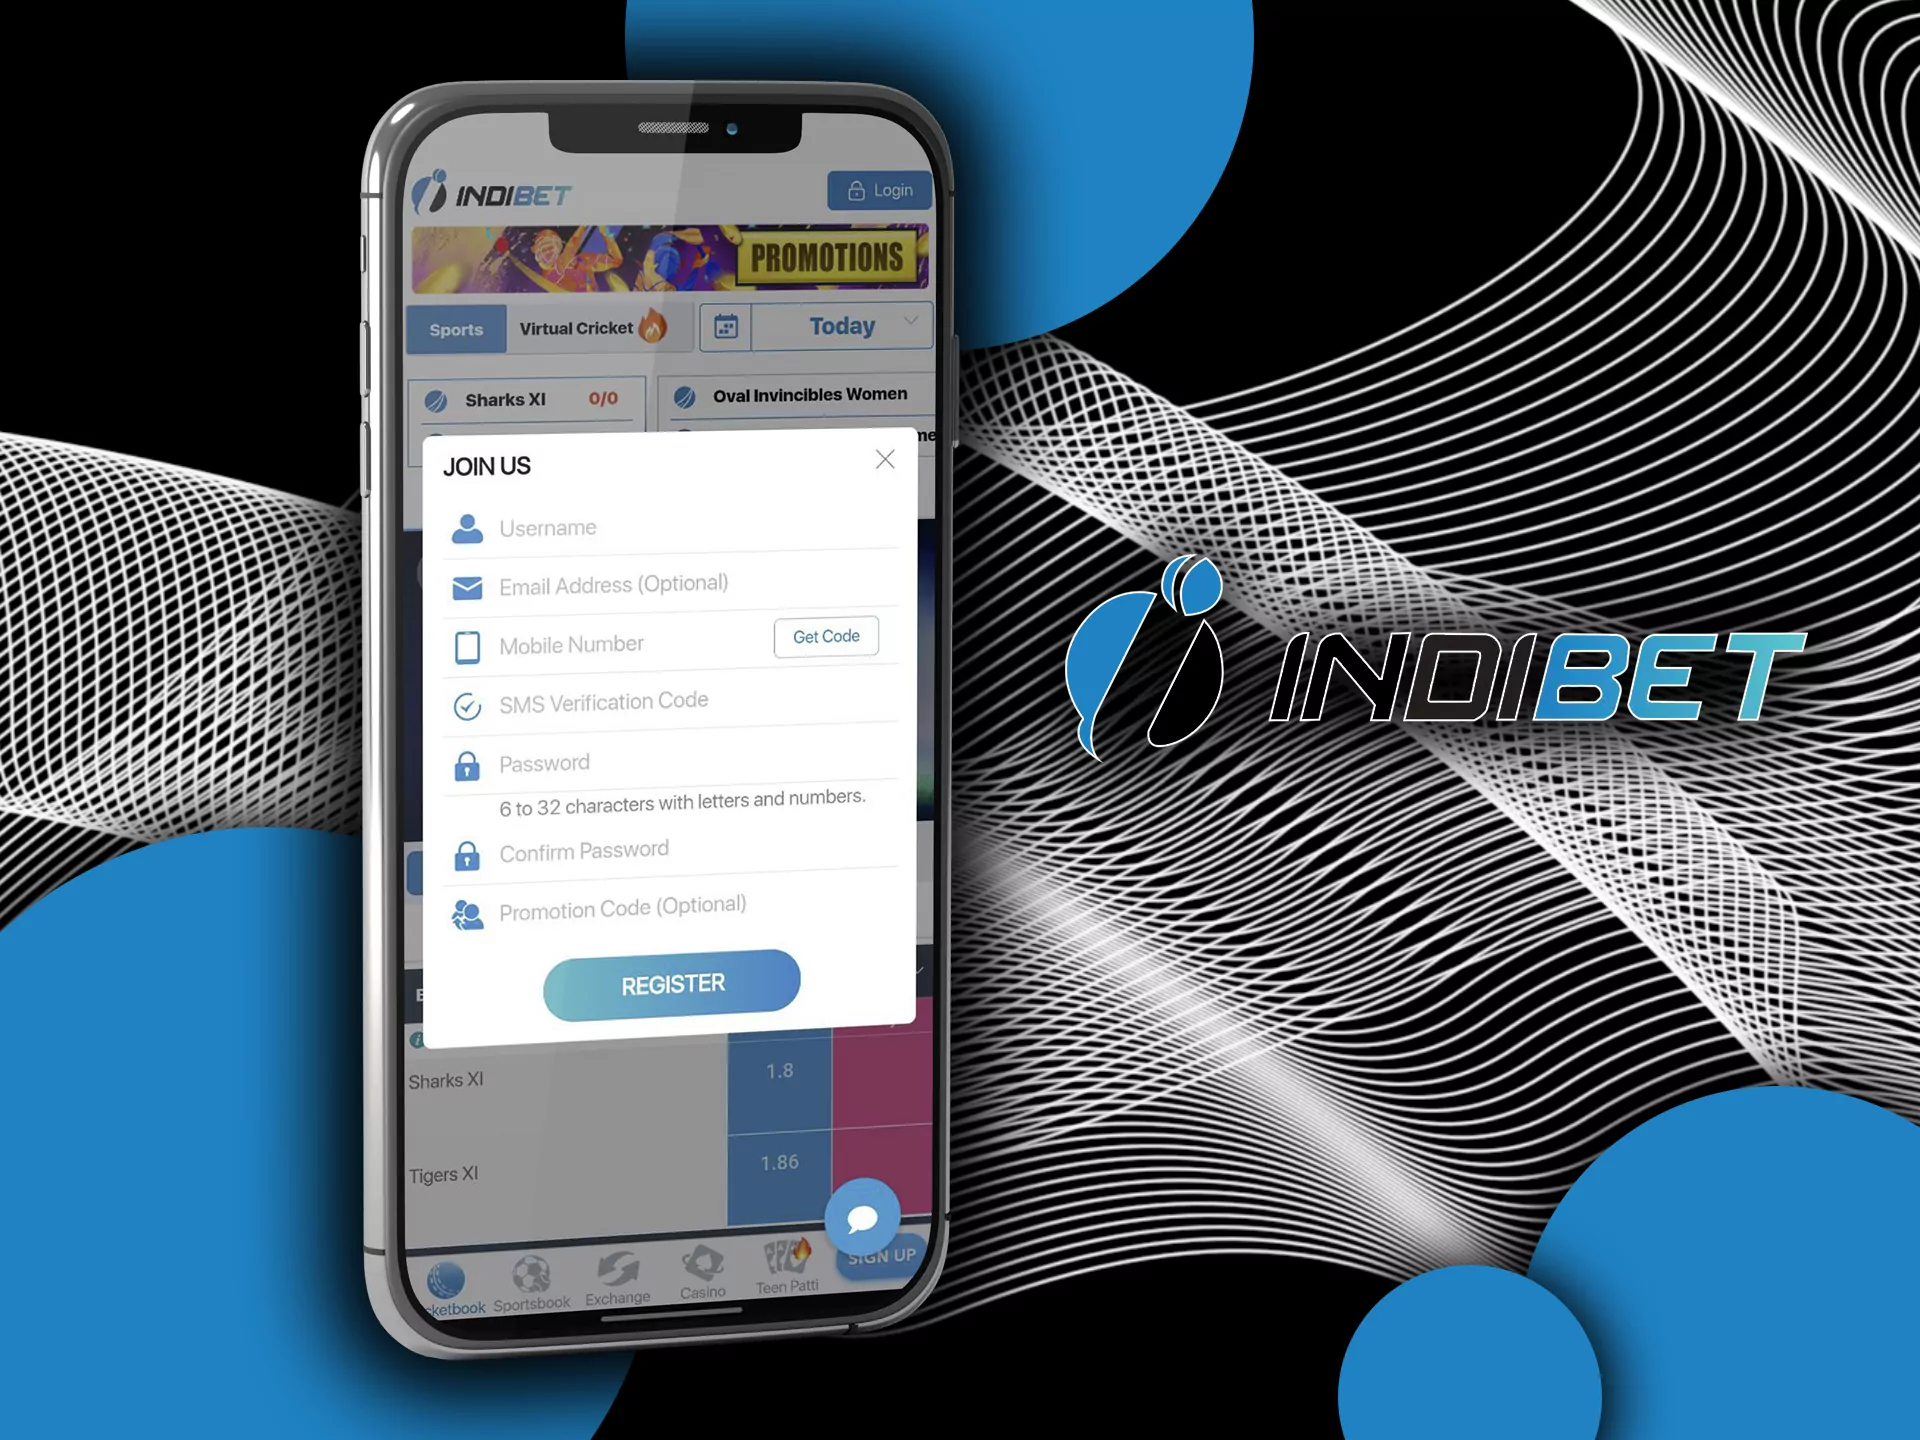
Task: Click the password lock icon
Action: (463, 767)
